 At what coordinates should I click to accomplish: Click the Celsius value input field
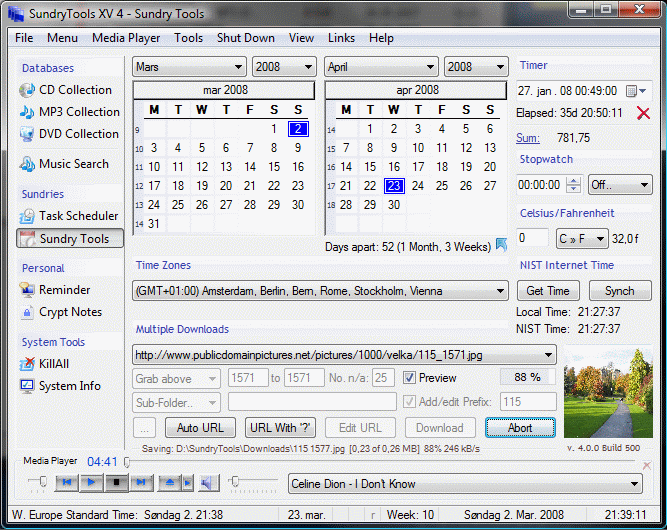[532, 238]
